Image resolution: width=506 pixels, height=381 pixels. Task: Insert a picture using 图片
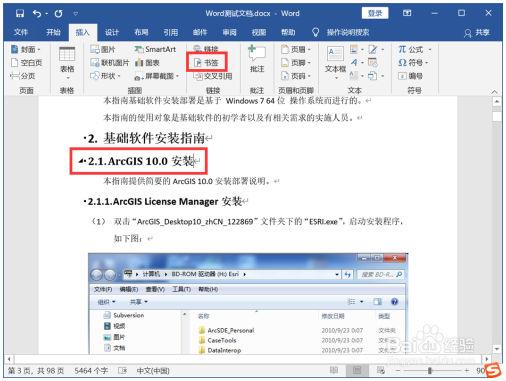(103, 49)
